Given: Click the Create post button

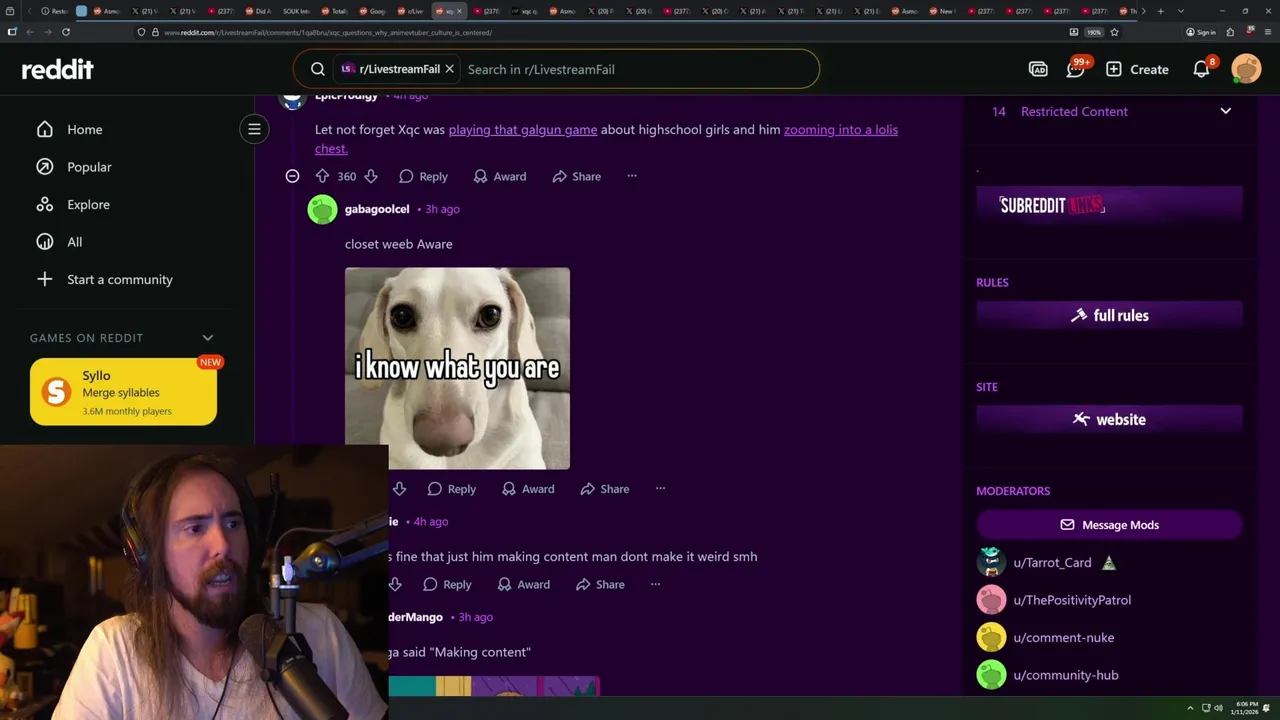Looking at the screenshot, I should click(x=1137, y=69).
